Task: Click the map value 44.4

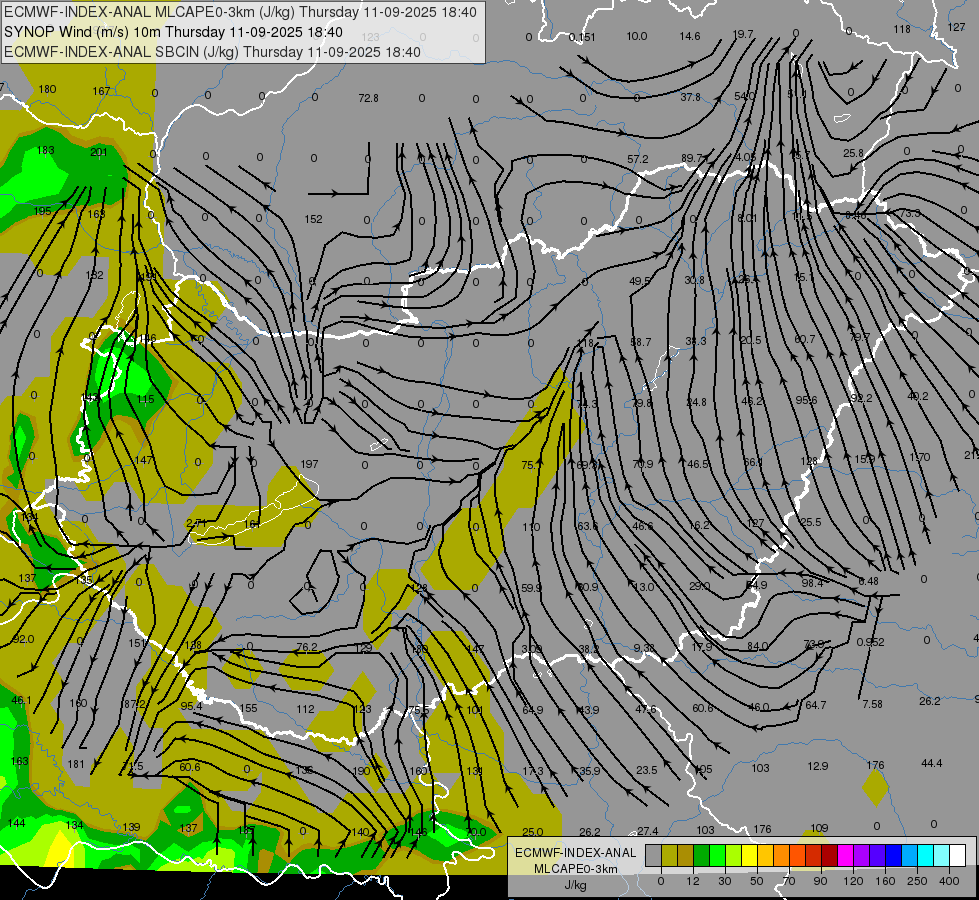Action: click(x=931, y=763)
